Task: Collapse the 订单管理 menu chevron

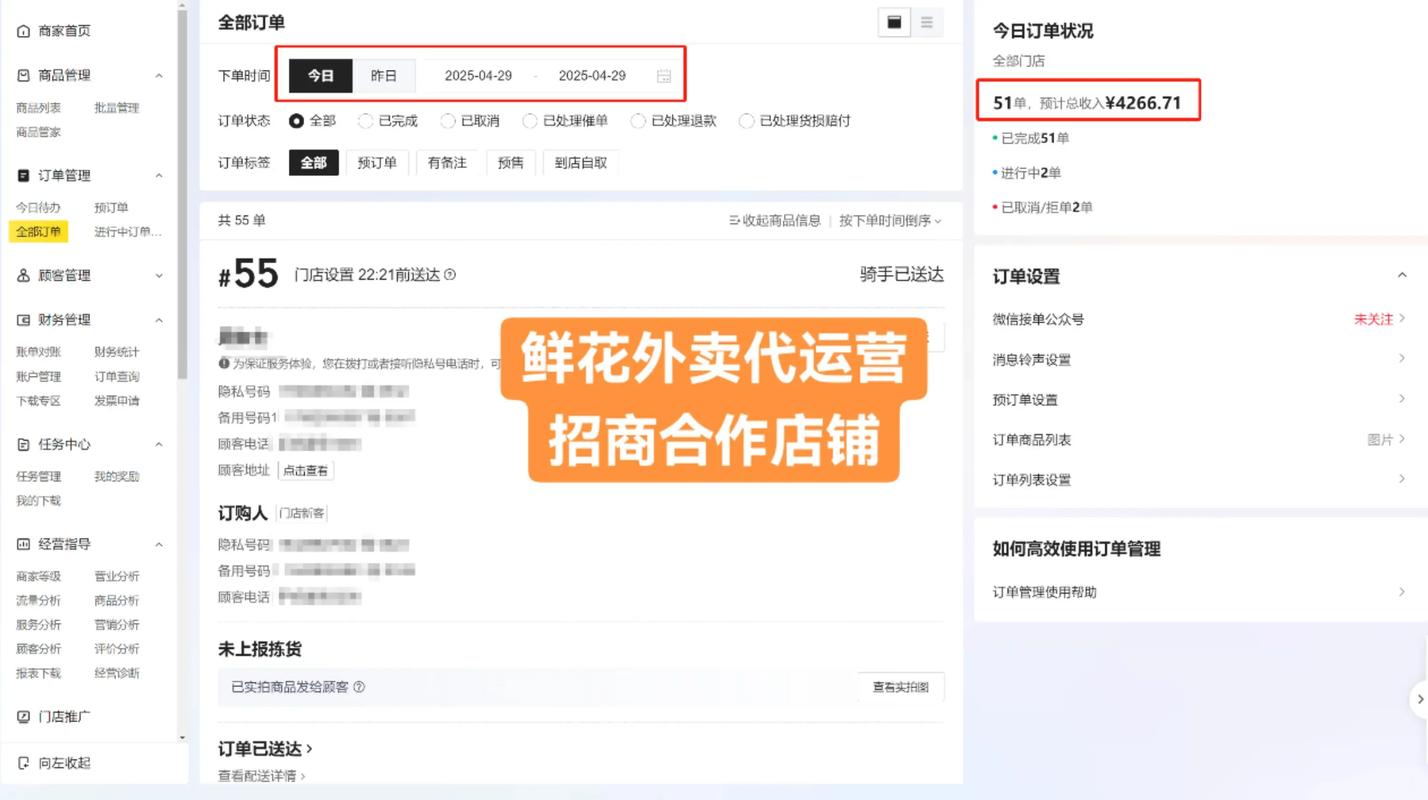Action: click(x=159, y=175)
